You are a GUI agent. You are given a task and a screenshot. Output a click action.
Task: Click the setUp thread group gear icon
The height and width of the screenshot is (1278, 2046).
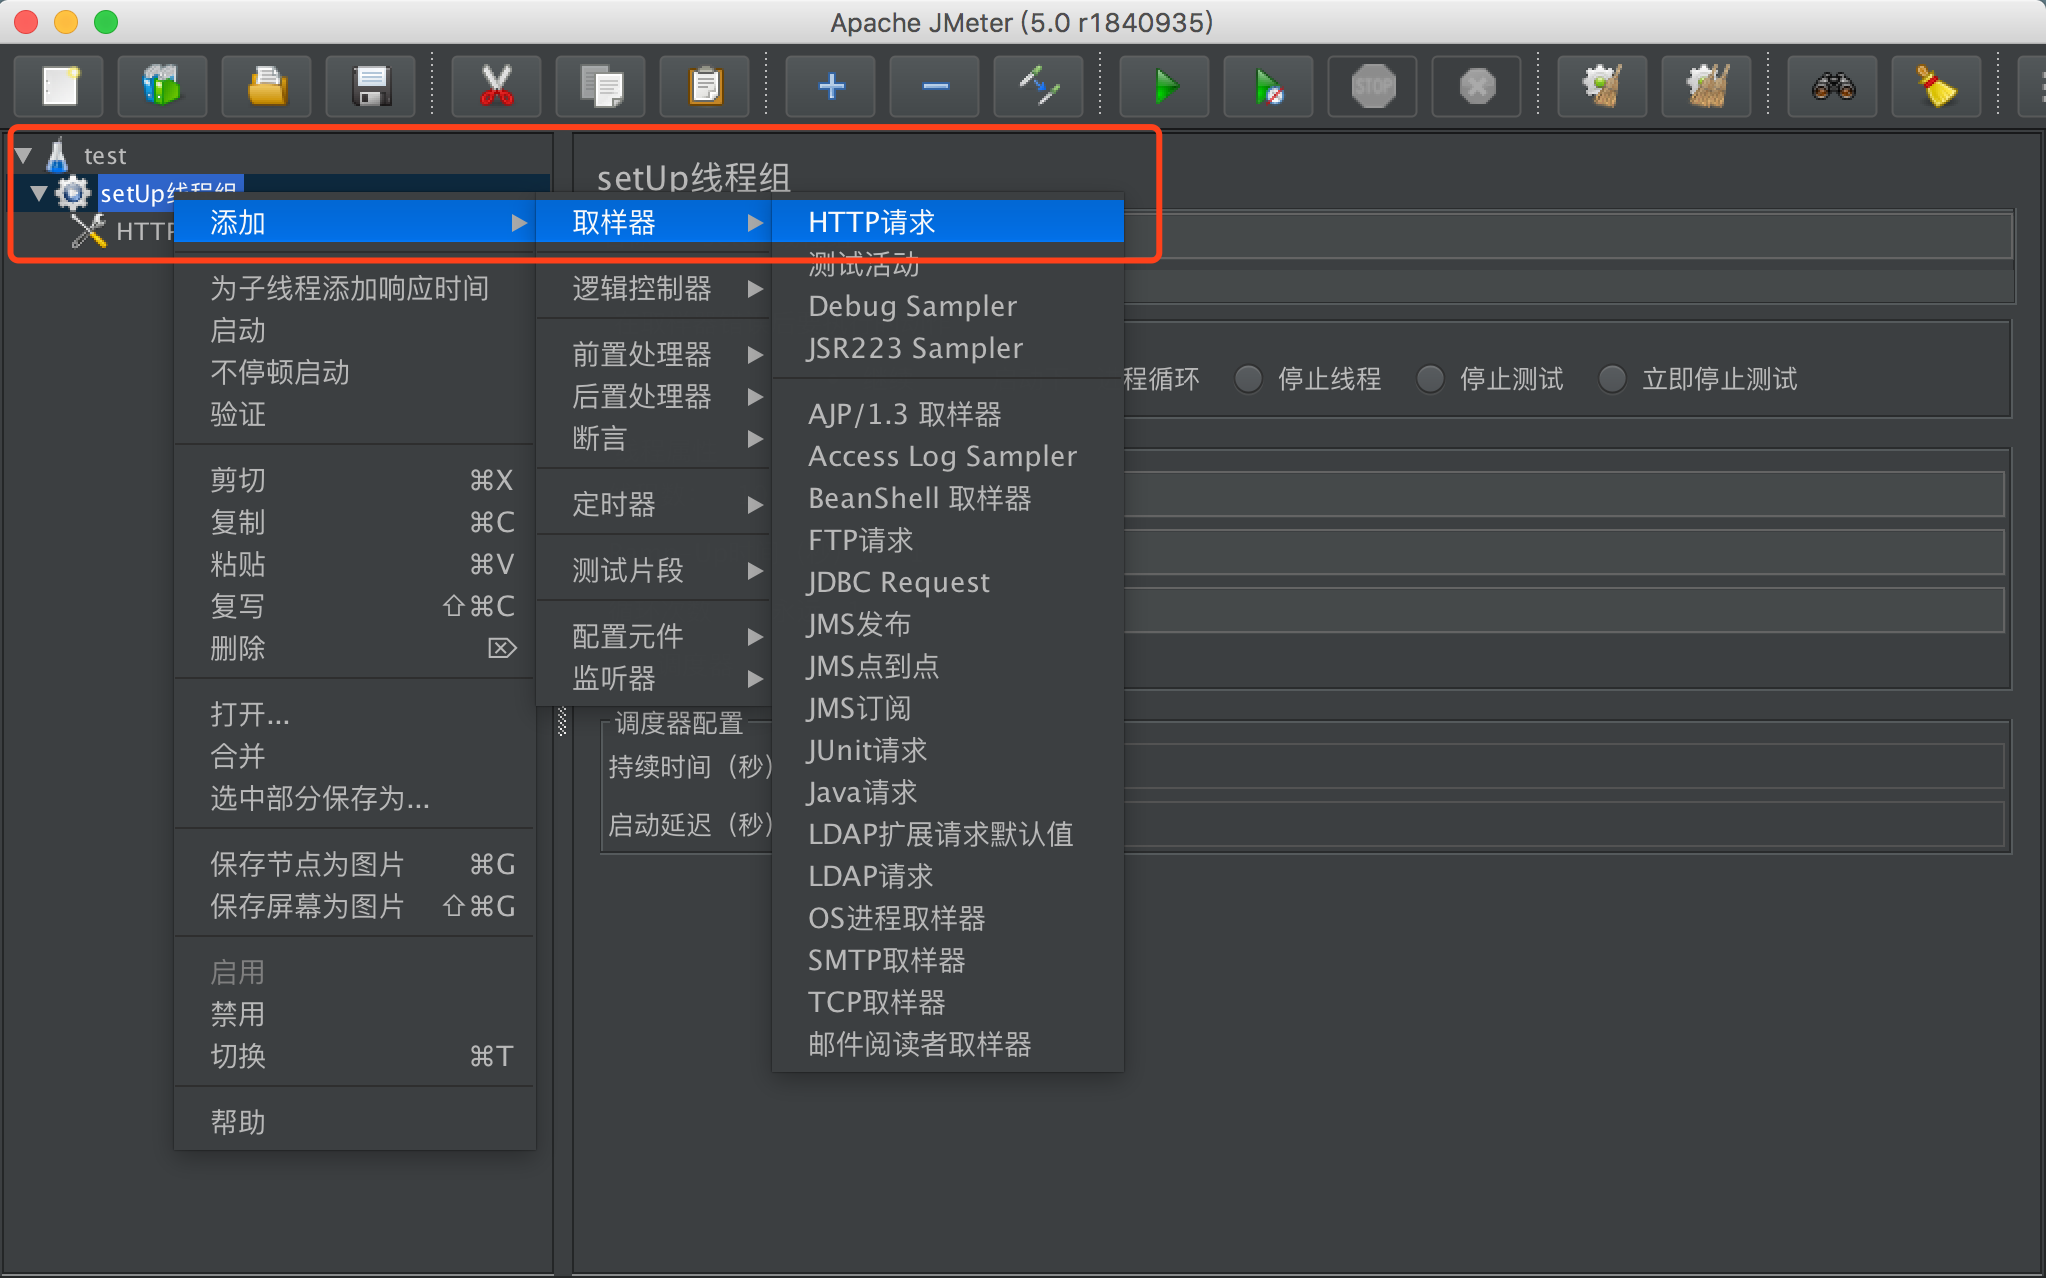72,193
